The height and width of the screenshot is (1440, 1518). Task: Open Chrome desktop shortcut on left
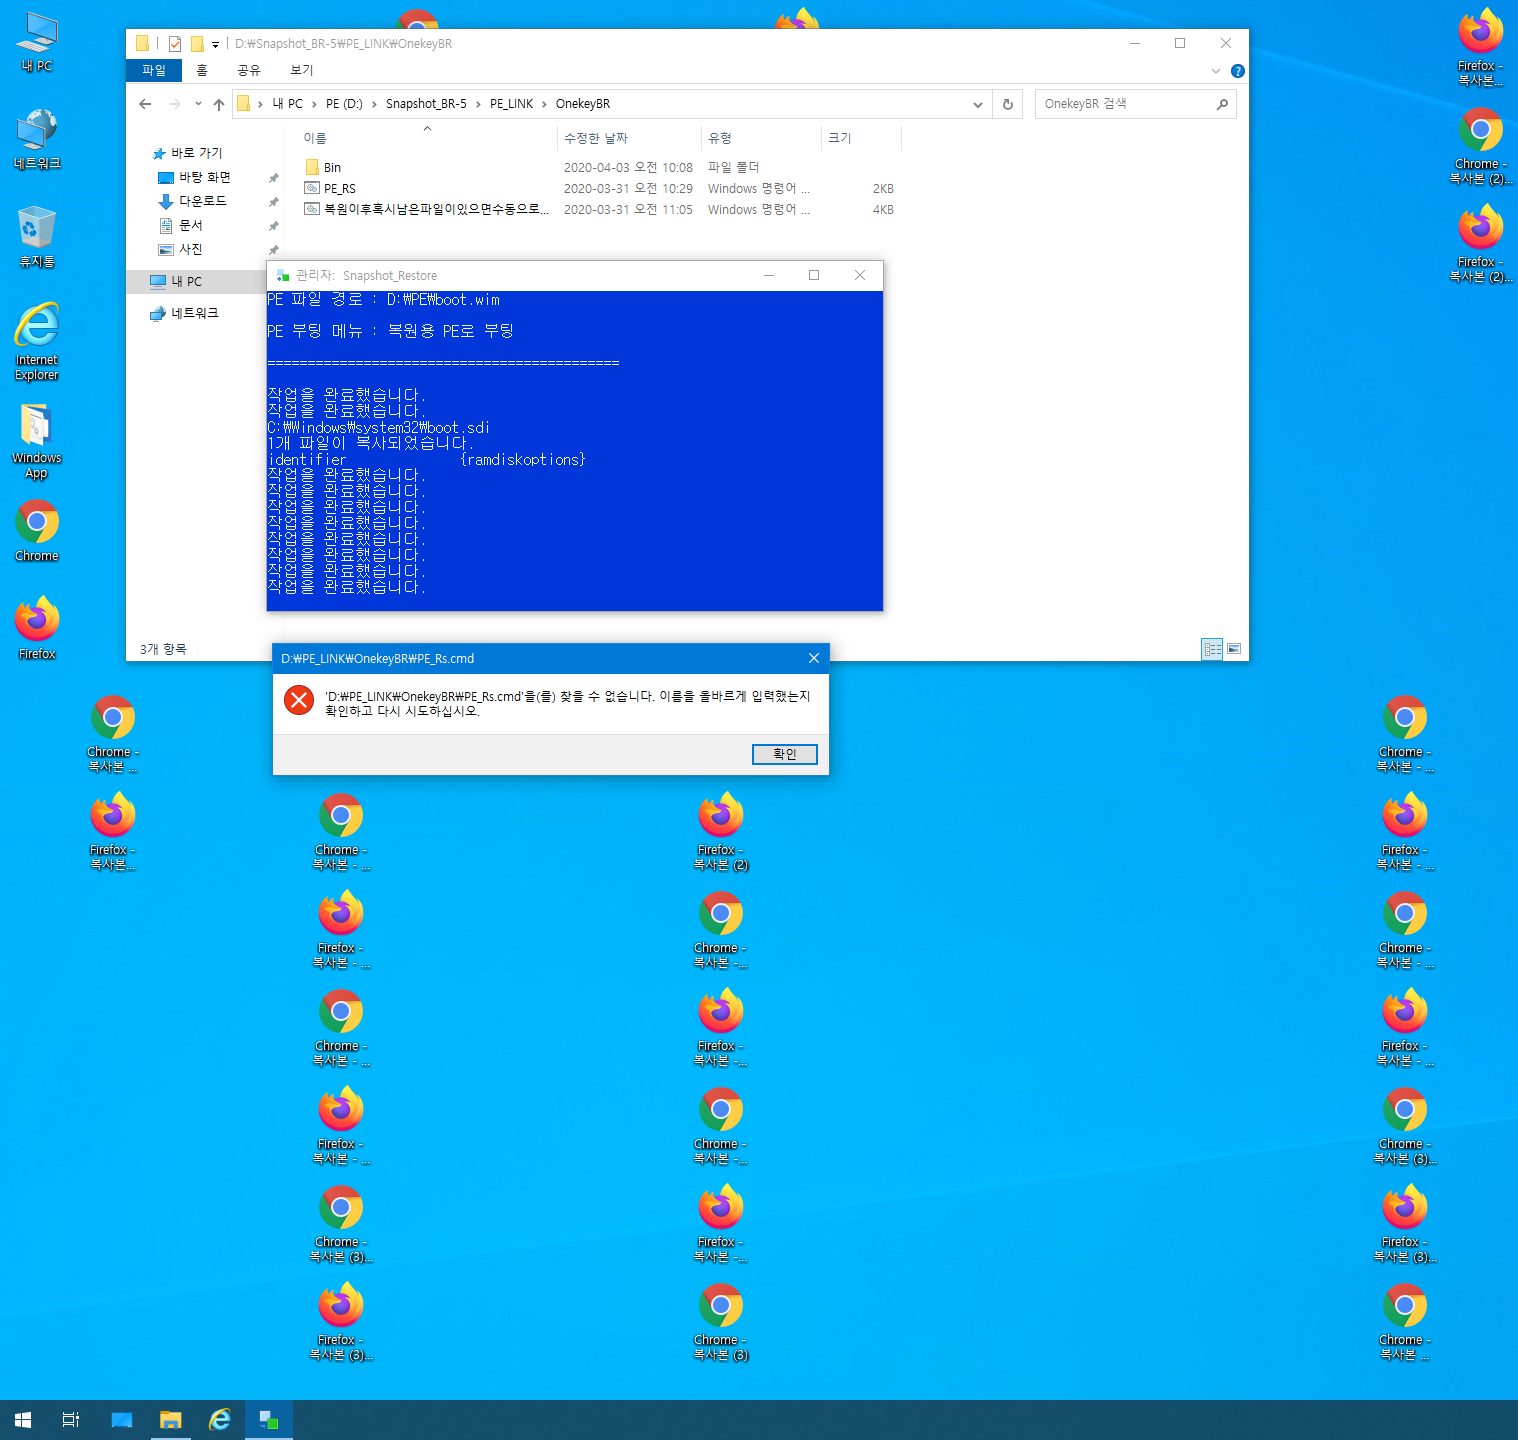pyautogui.click(x=37, y=530)
